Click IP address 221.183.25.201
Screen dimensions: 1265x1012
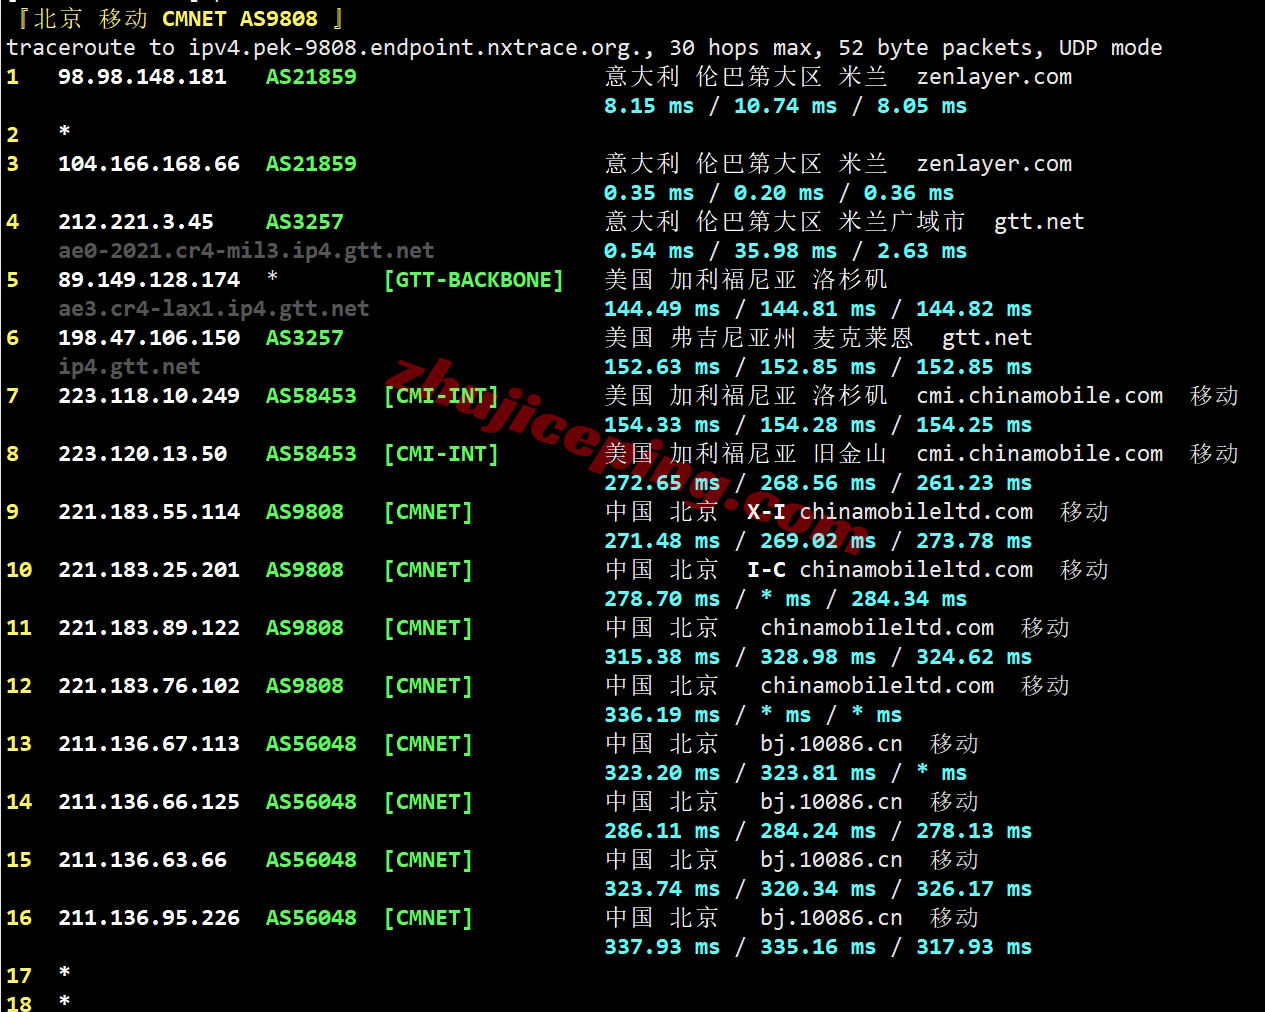click(x=149, y=570)
